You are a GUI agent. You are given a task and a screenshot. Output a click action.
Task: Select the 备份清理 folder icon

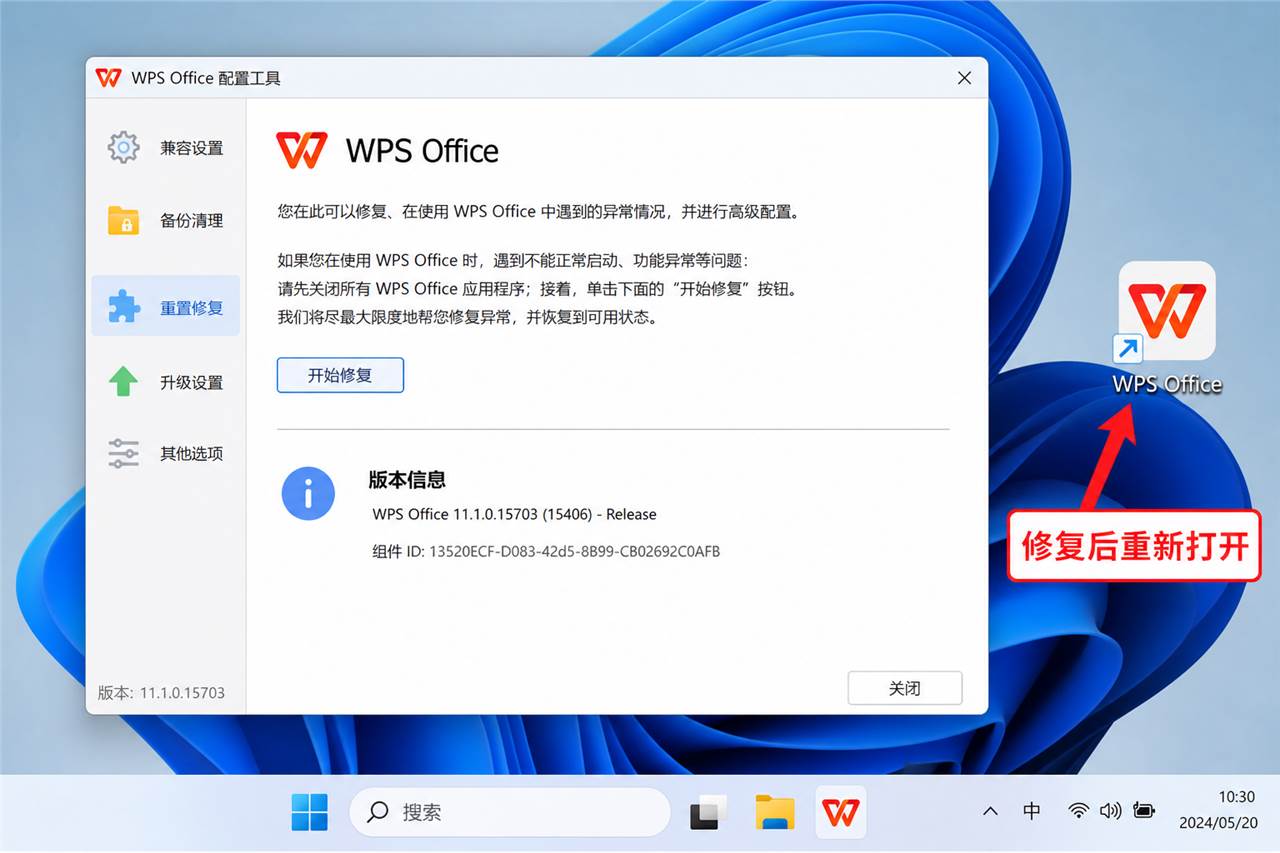tap(123, 220)
